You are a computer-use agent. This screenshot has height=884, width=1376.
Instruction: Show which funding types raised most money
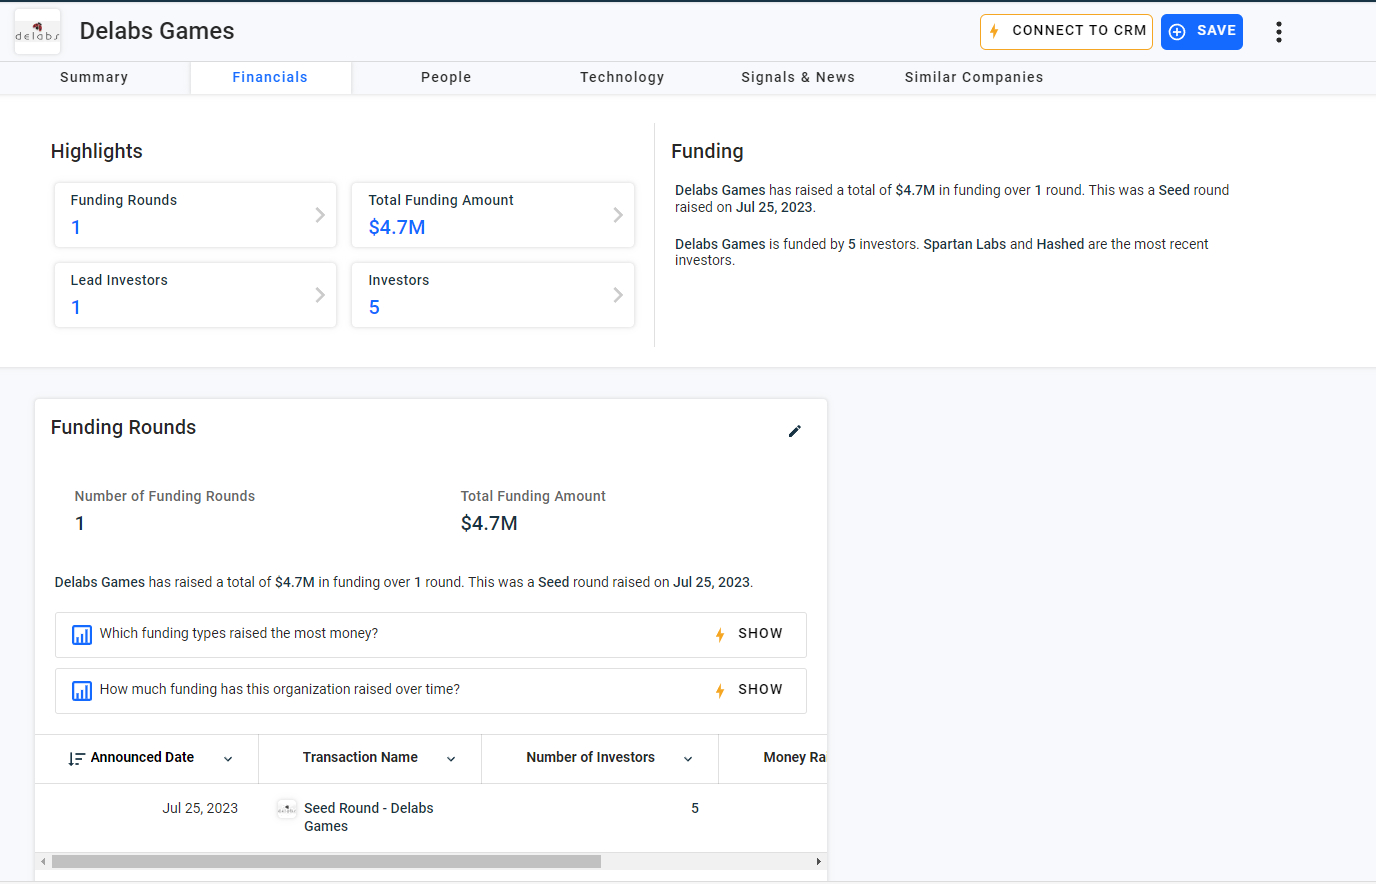760,634
